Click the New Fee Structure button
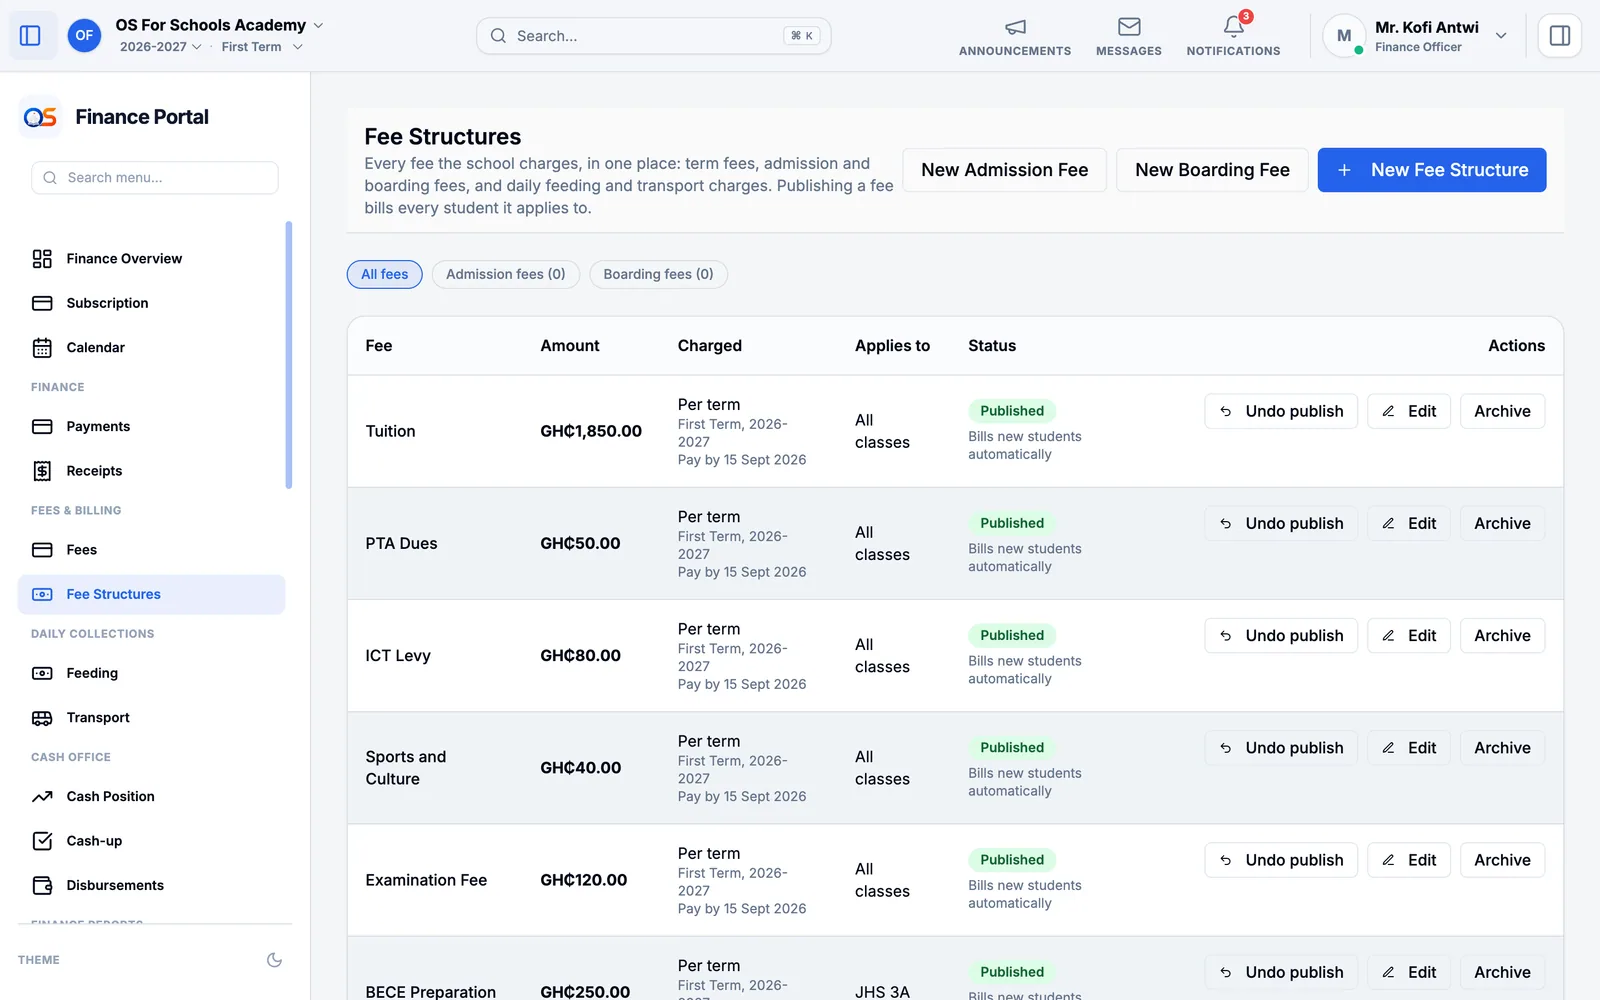Viewport: 1600px width, 1000px height. (x=1431, y=170)
